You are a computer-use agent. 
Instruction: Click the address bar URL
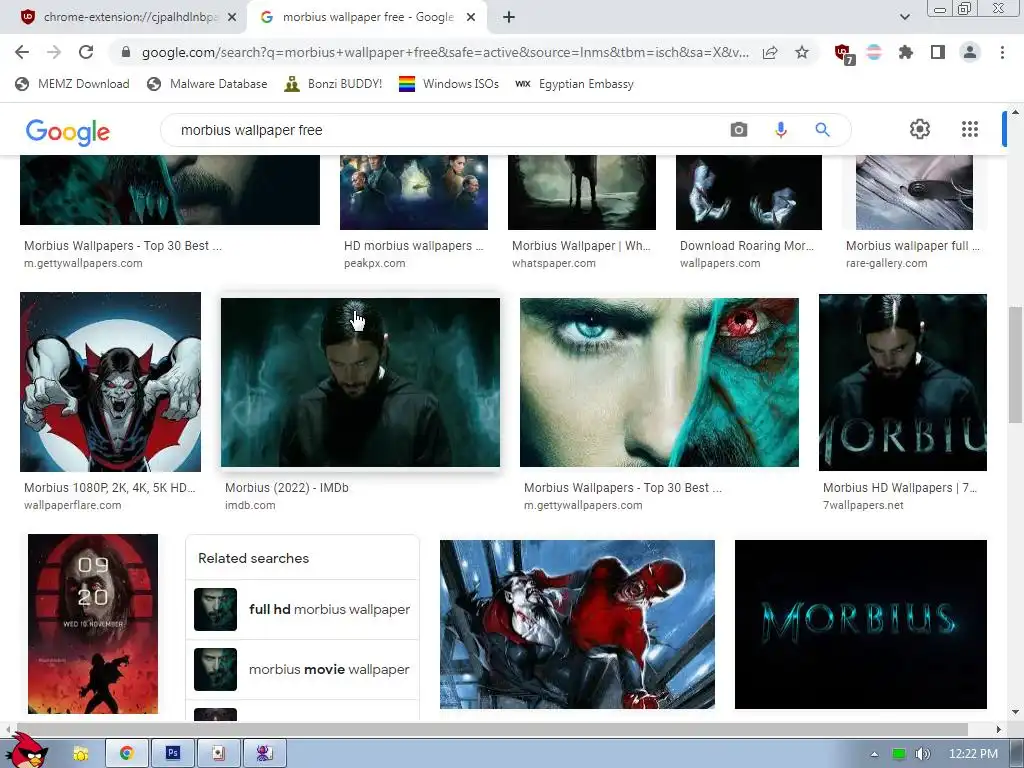point(445,52)
